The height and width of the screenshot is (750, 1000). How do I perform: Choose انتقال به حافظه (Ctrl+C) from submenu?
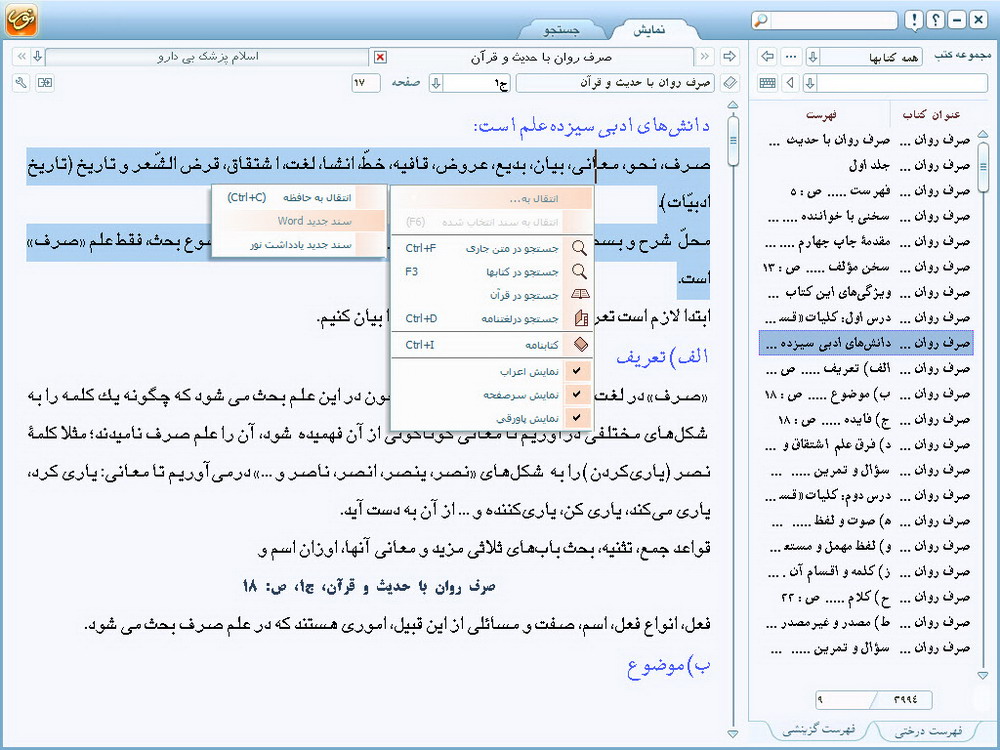pos(299,198)
